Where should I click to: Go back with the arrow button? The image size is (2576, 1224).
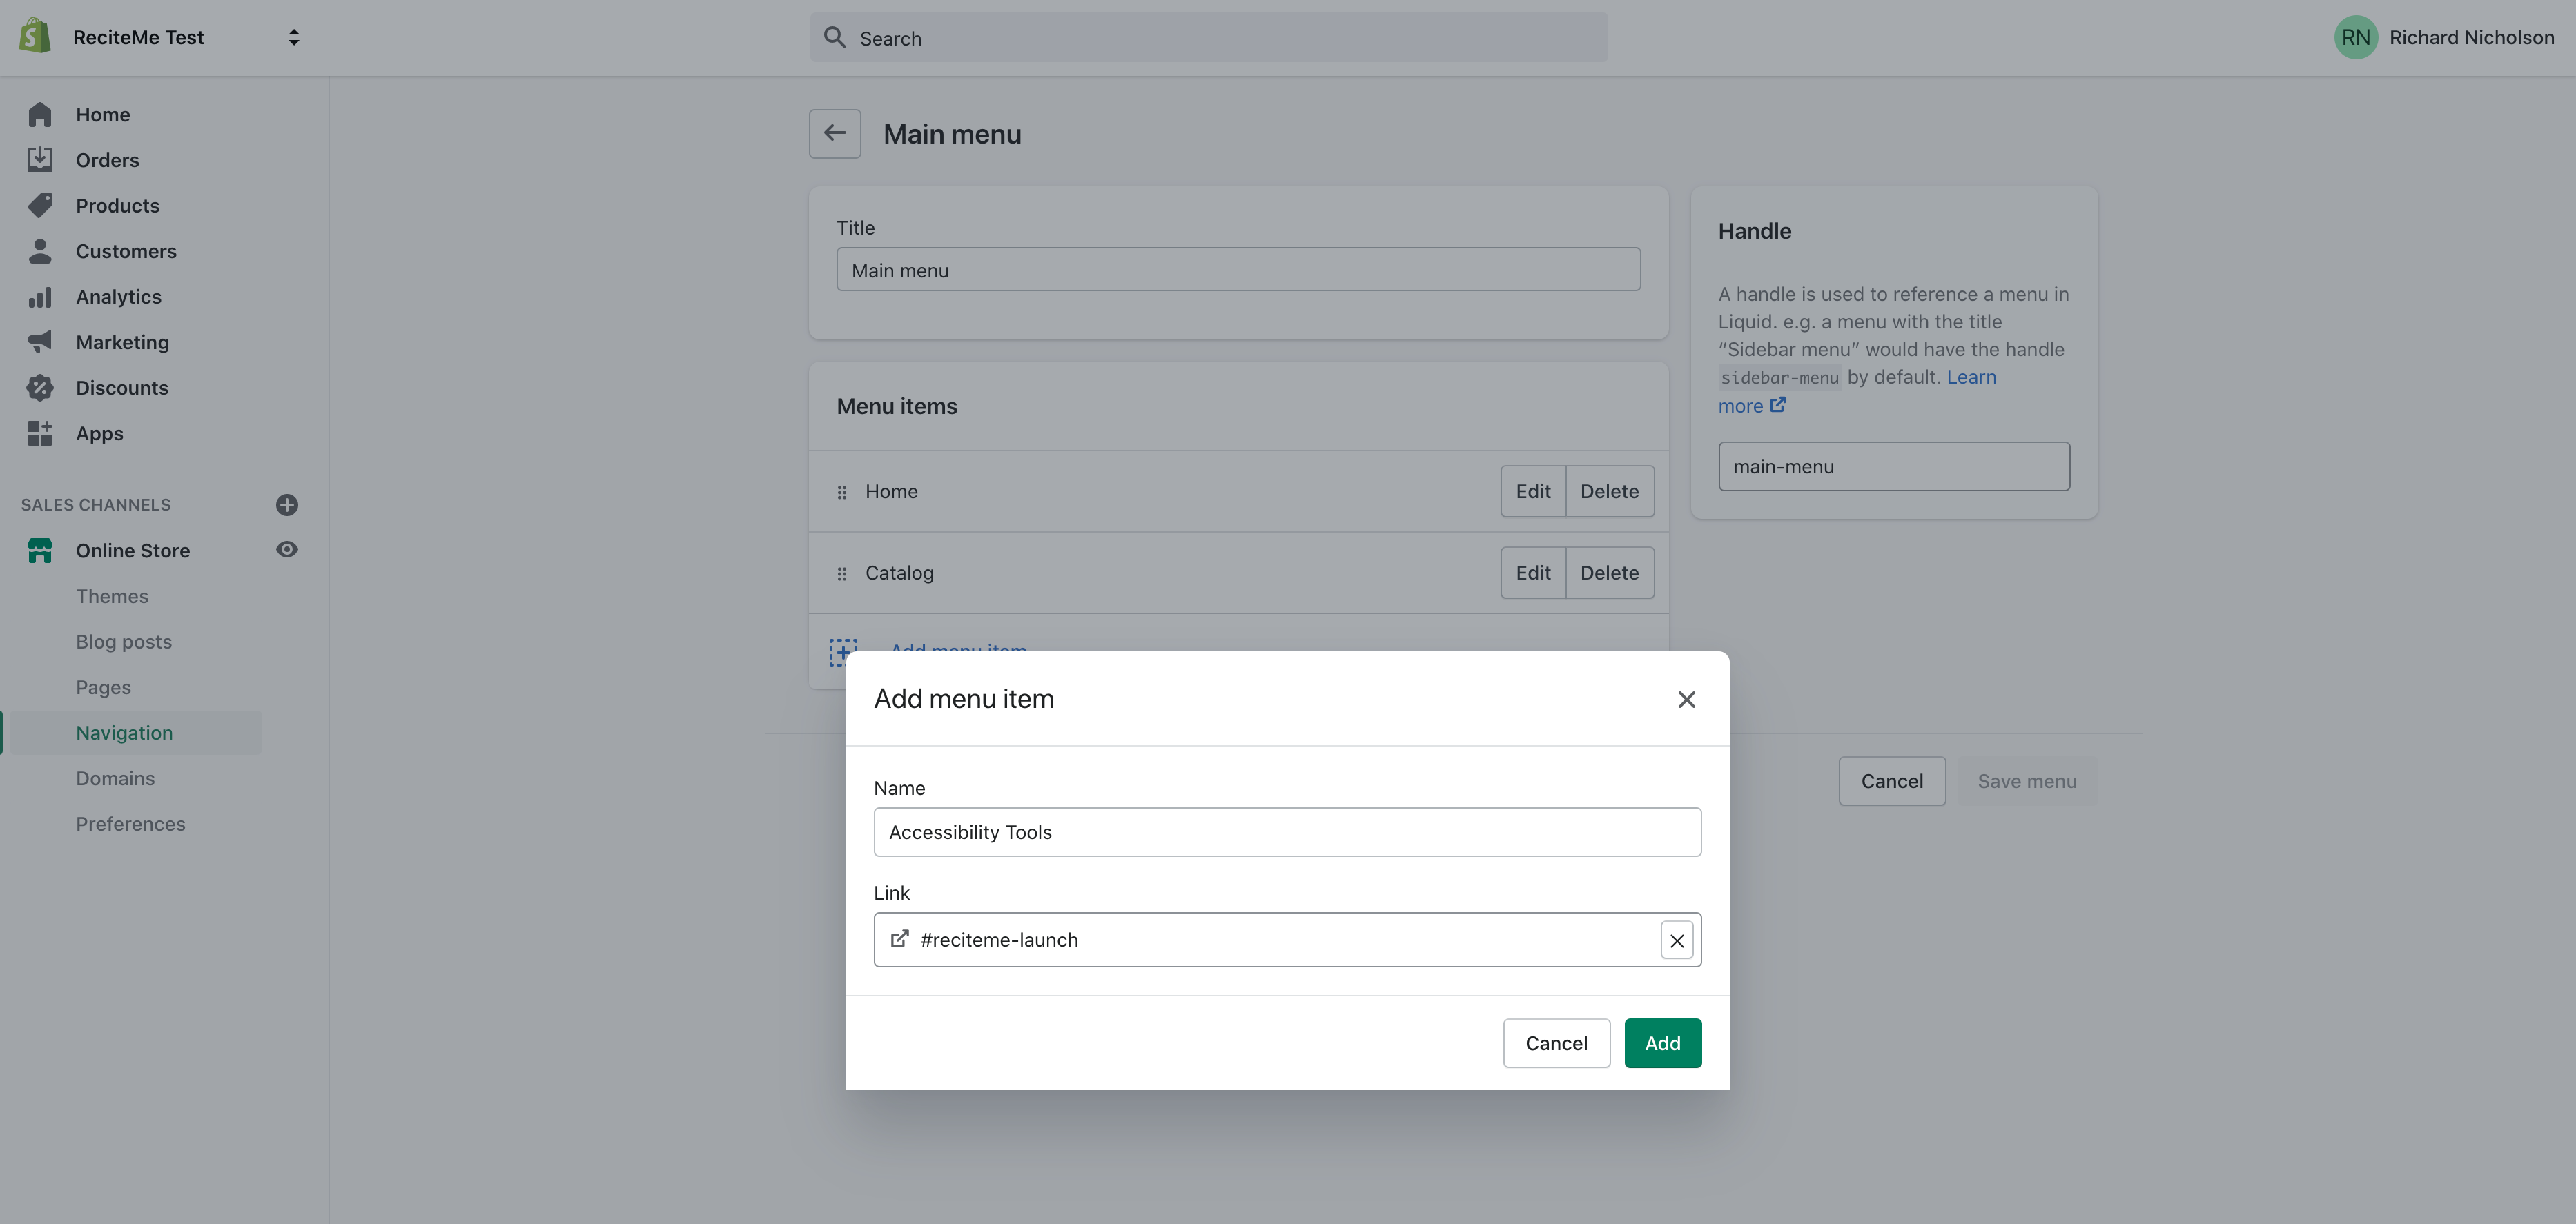[835, 133]
